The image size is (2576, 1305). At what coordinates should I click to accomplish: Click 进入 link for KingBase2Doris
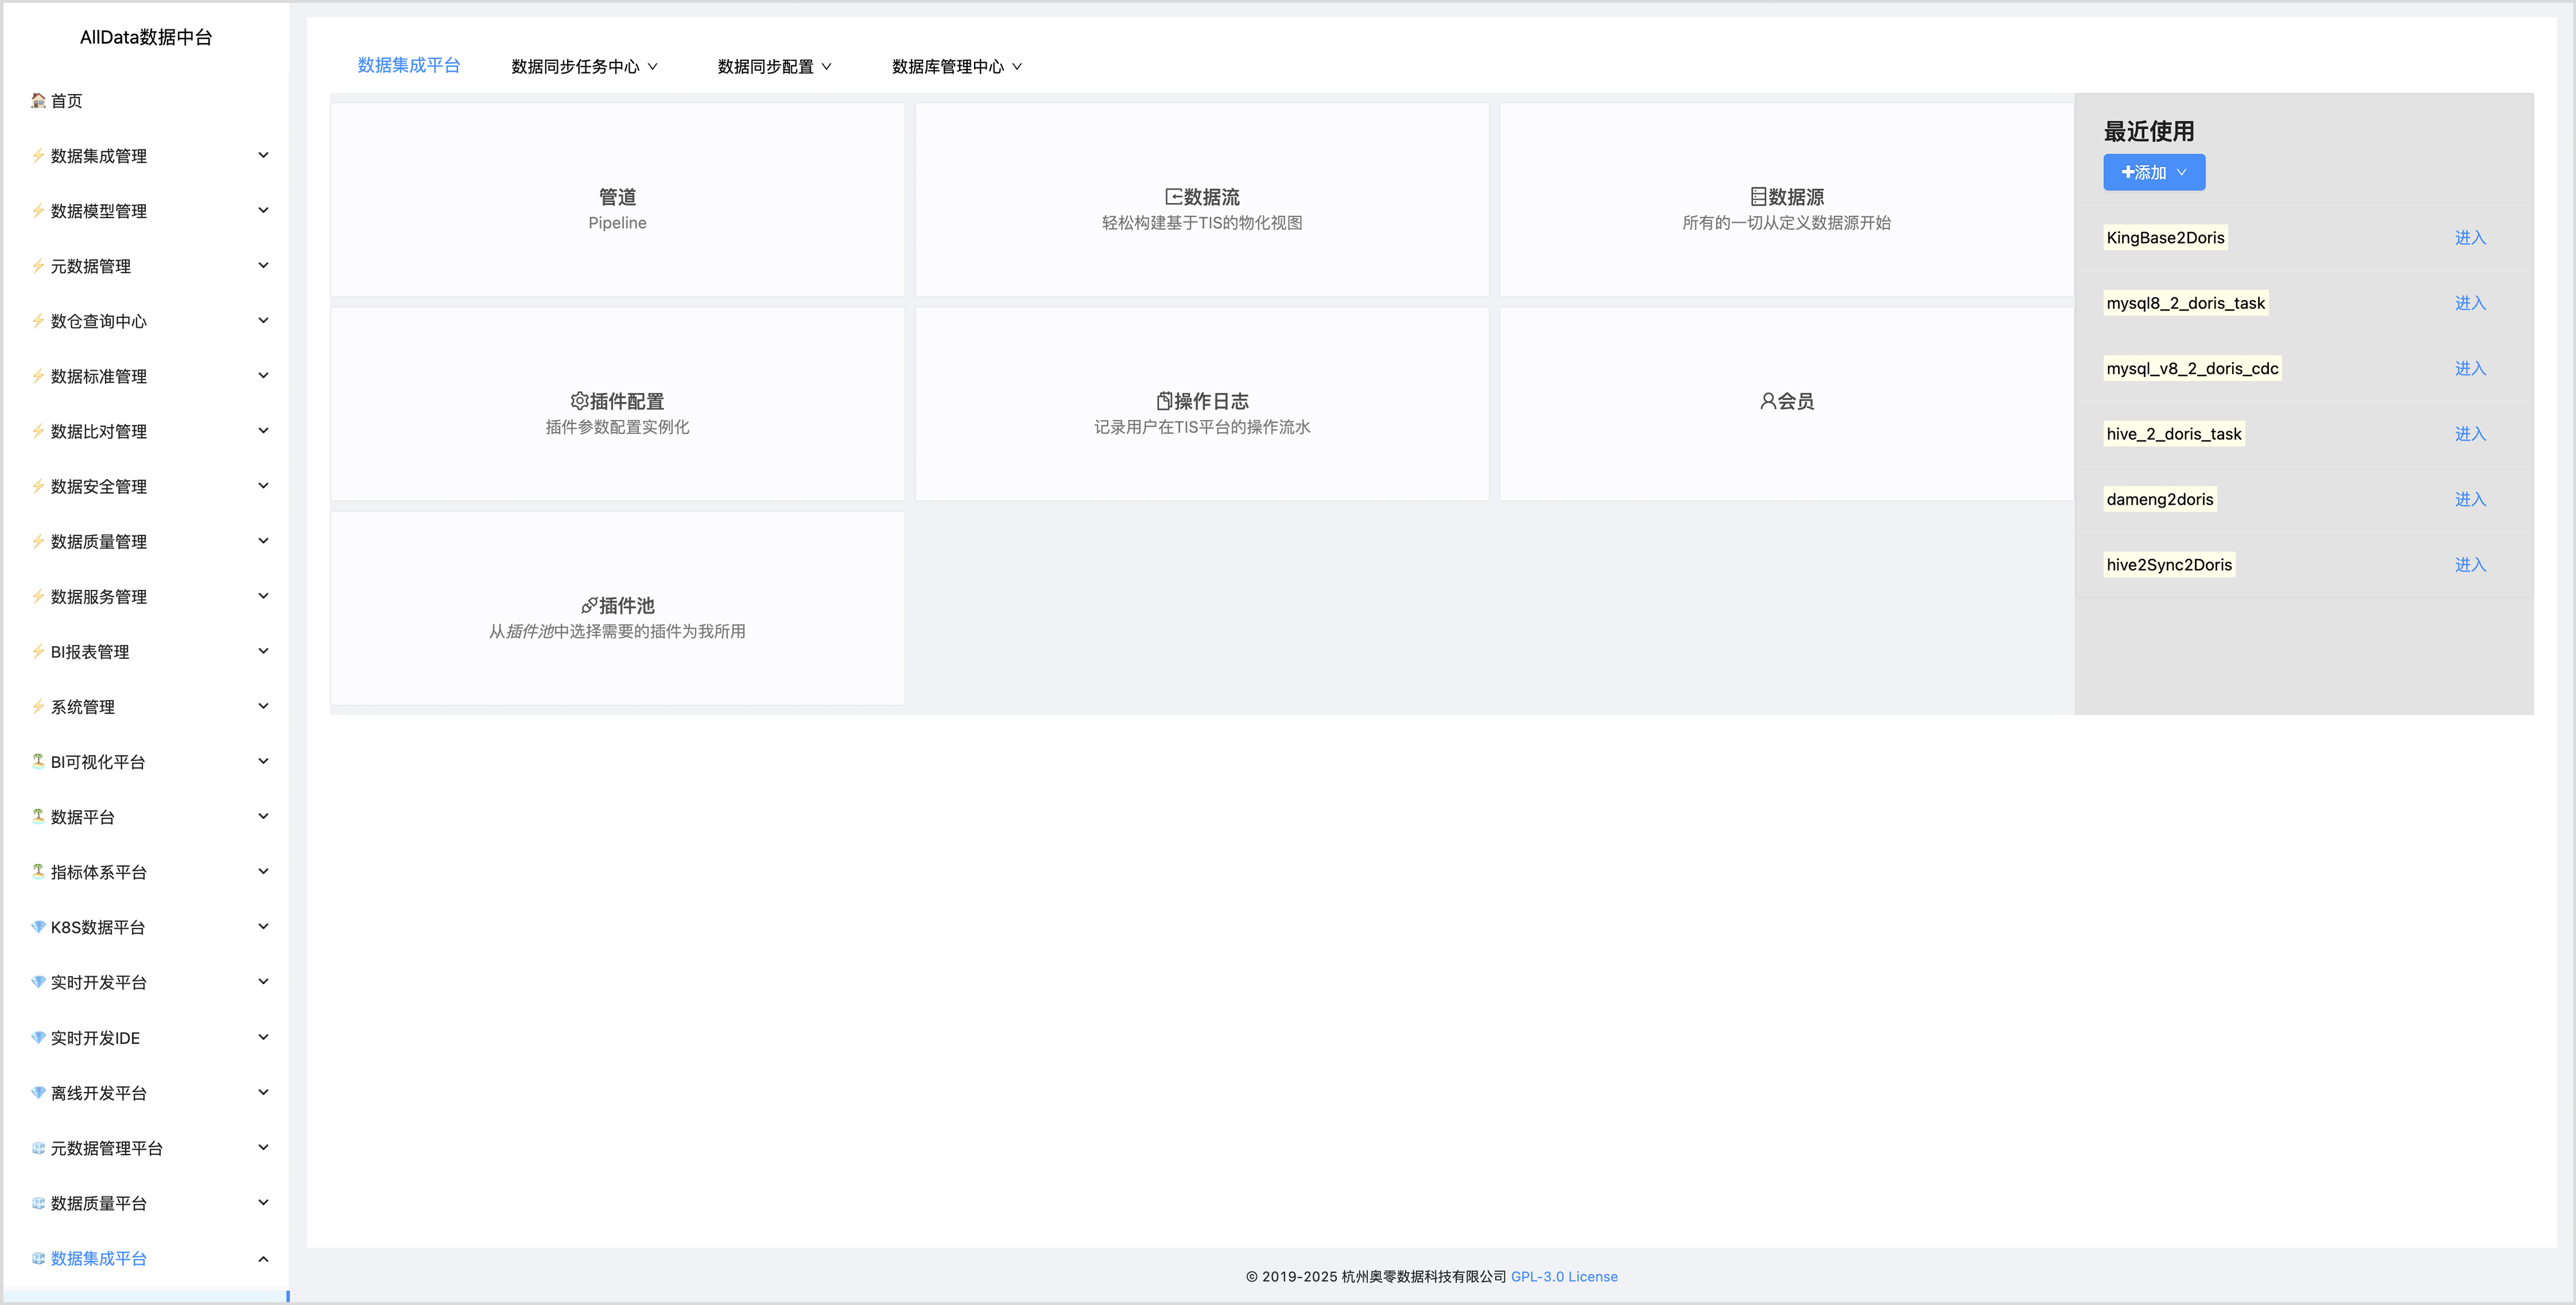(x=2469, y=238)
